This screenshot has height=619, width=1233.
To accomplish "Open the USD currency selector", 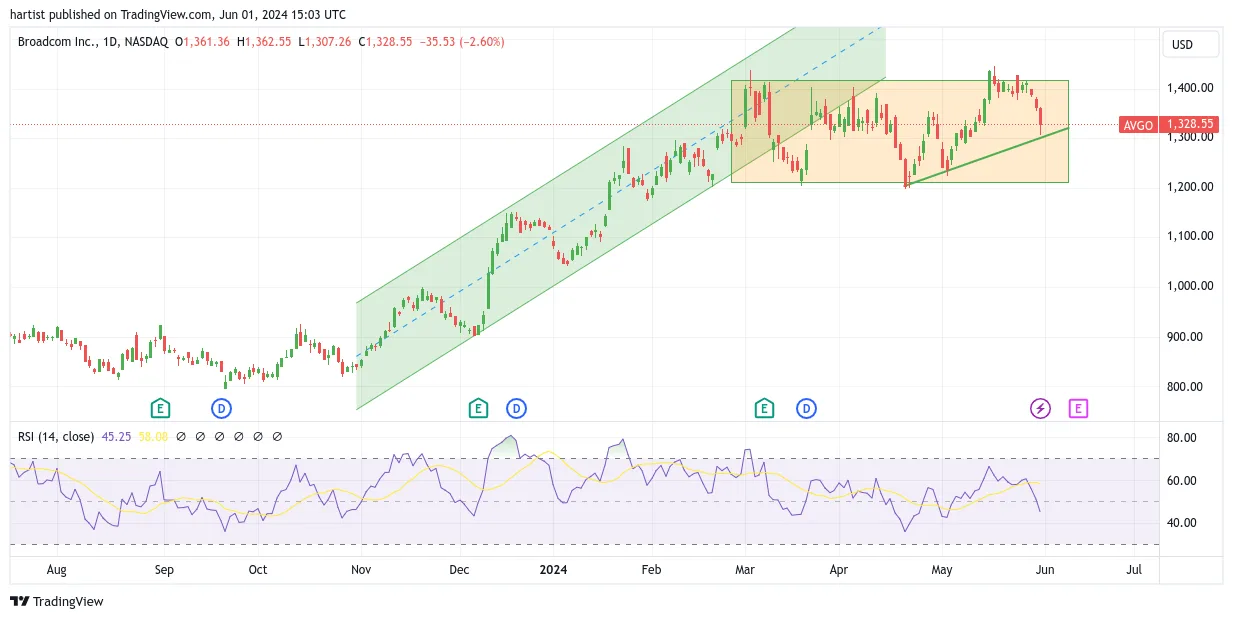I will pyautogui.click(x=1191, y=44).
